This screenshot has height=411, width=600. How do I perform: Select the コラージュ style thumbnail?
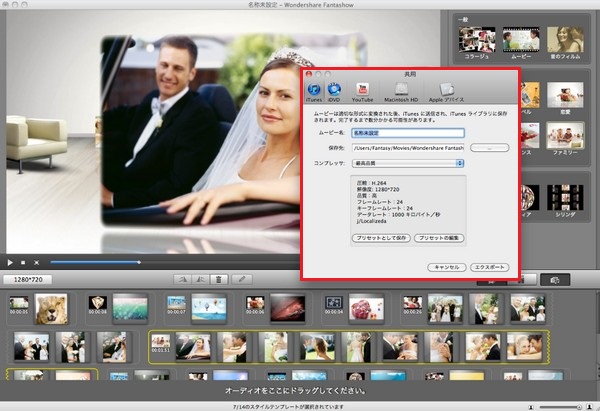click(477, 40)
